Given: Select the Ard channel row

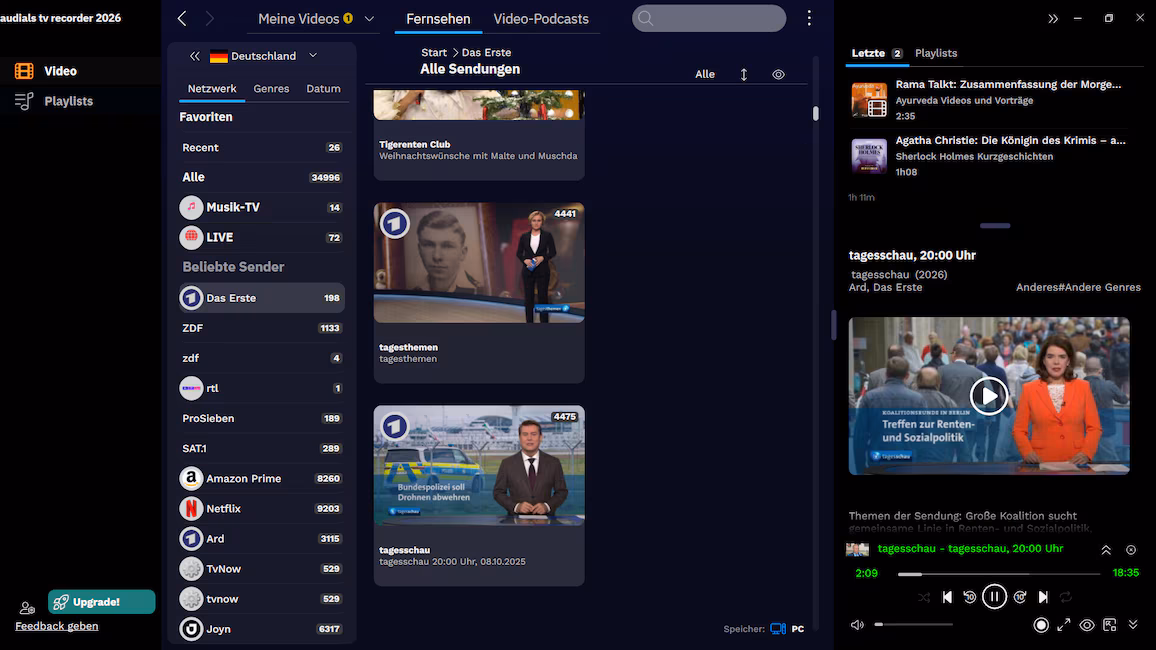Looking at the screenshot, I should coord(262,539).
